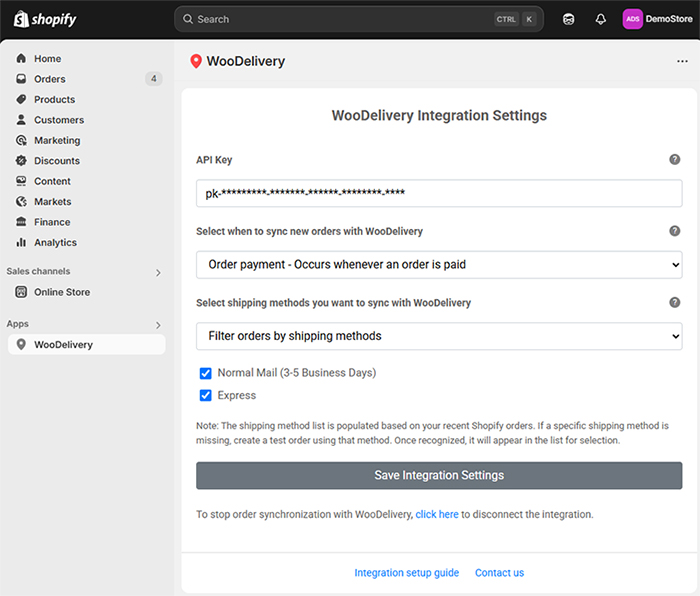The image size is (700, 596).
Task: Click the Discounts badge icon
Action: pyautogui.click(x=21, y=161)
